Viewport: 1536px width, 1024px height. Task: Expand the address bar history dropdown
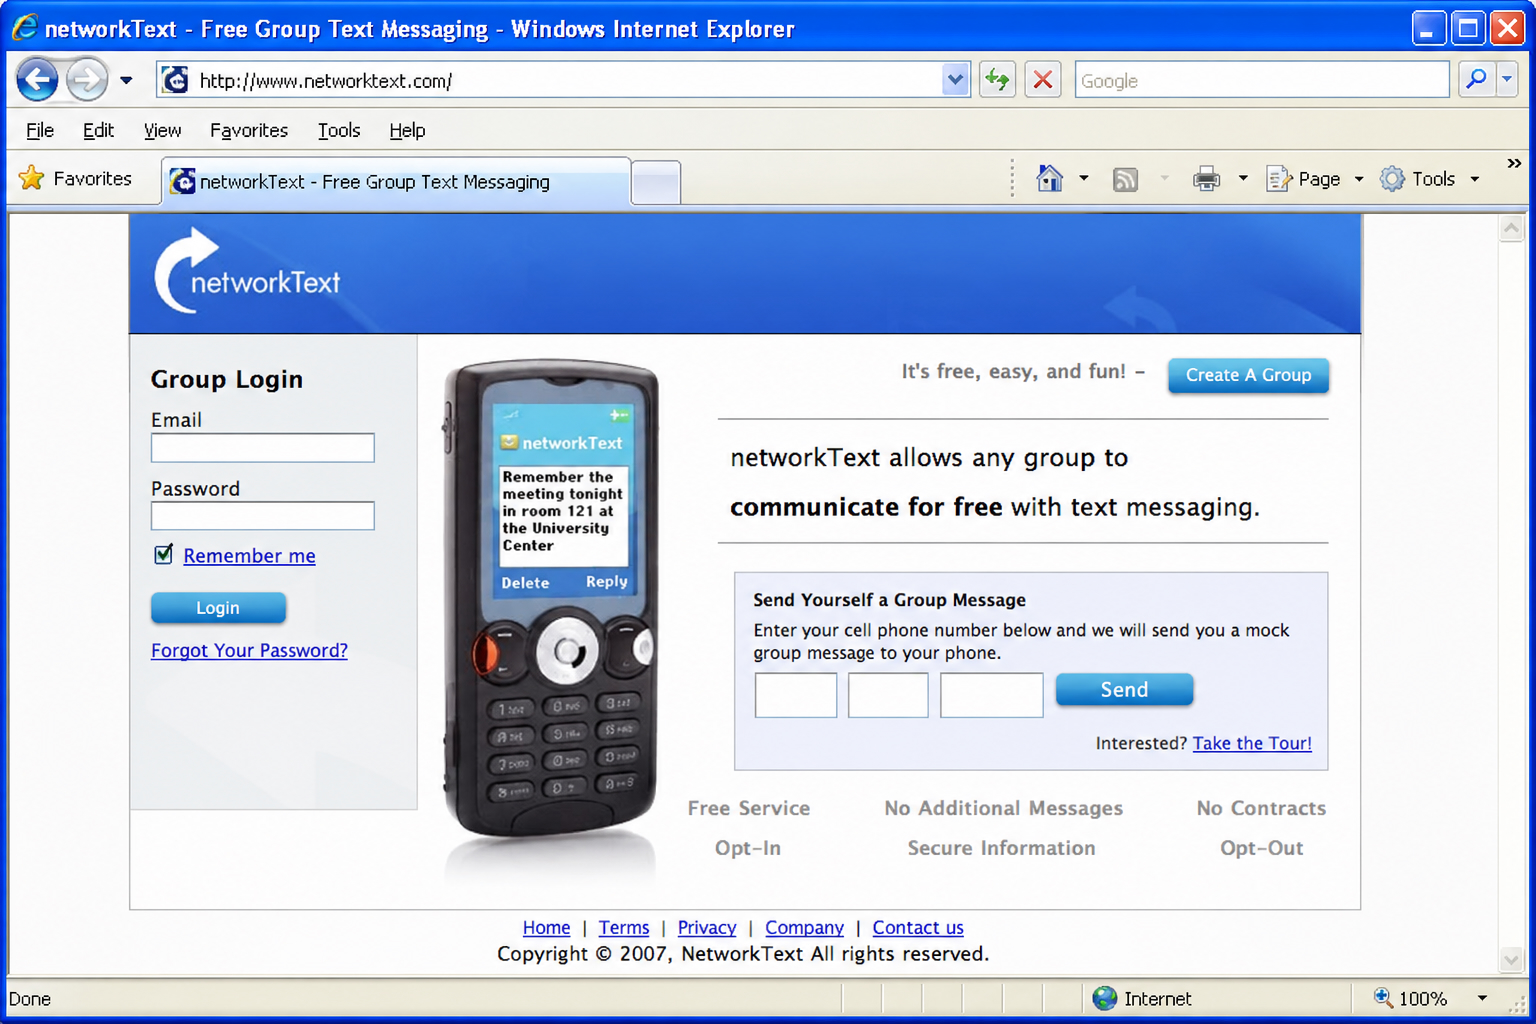(956, 80)
